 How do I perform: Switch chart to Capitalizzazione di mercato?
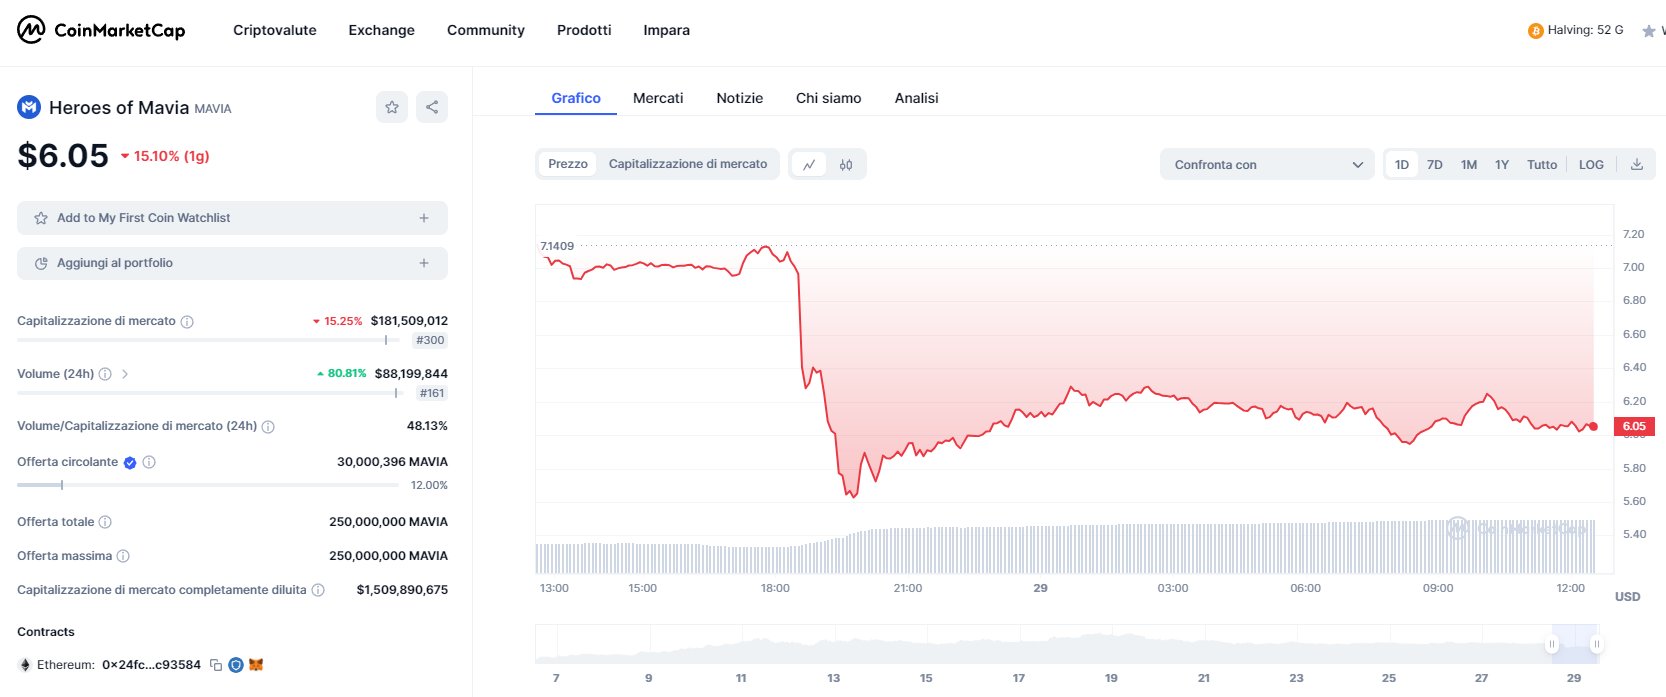click(688, 164)
